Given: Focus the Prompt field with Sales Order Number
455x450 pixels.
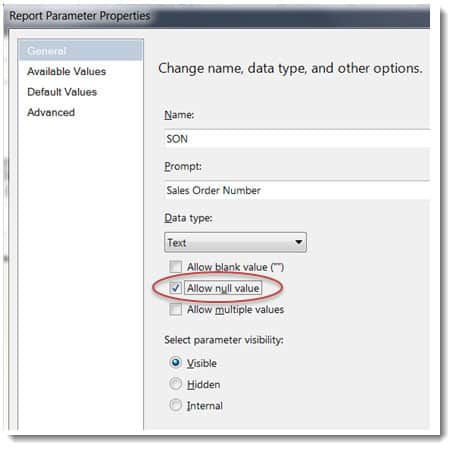Looking at the screenshot, I should (x=297, y=190).
